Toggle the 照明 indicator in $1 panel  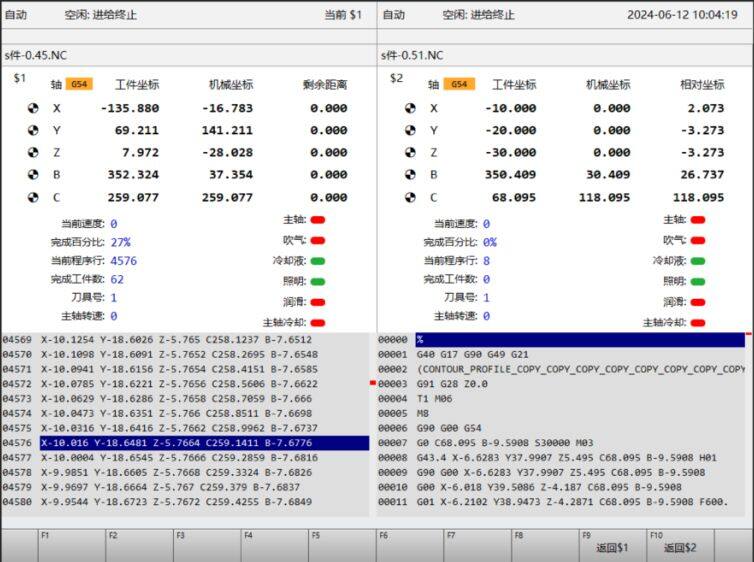point(318,282)
